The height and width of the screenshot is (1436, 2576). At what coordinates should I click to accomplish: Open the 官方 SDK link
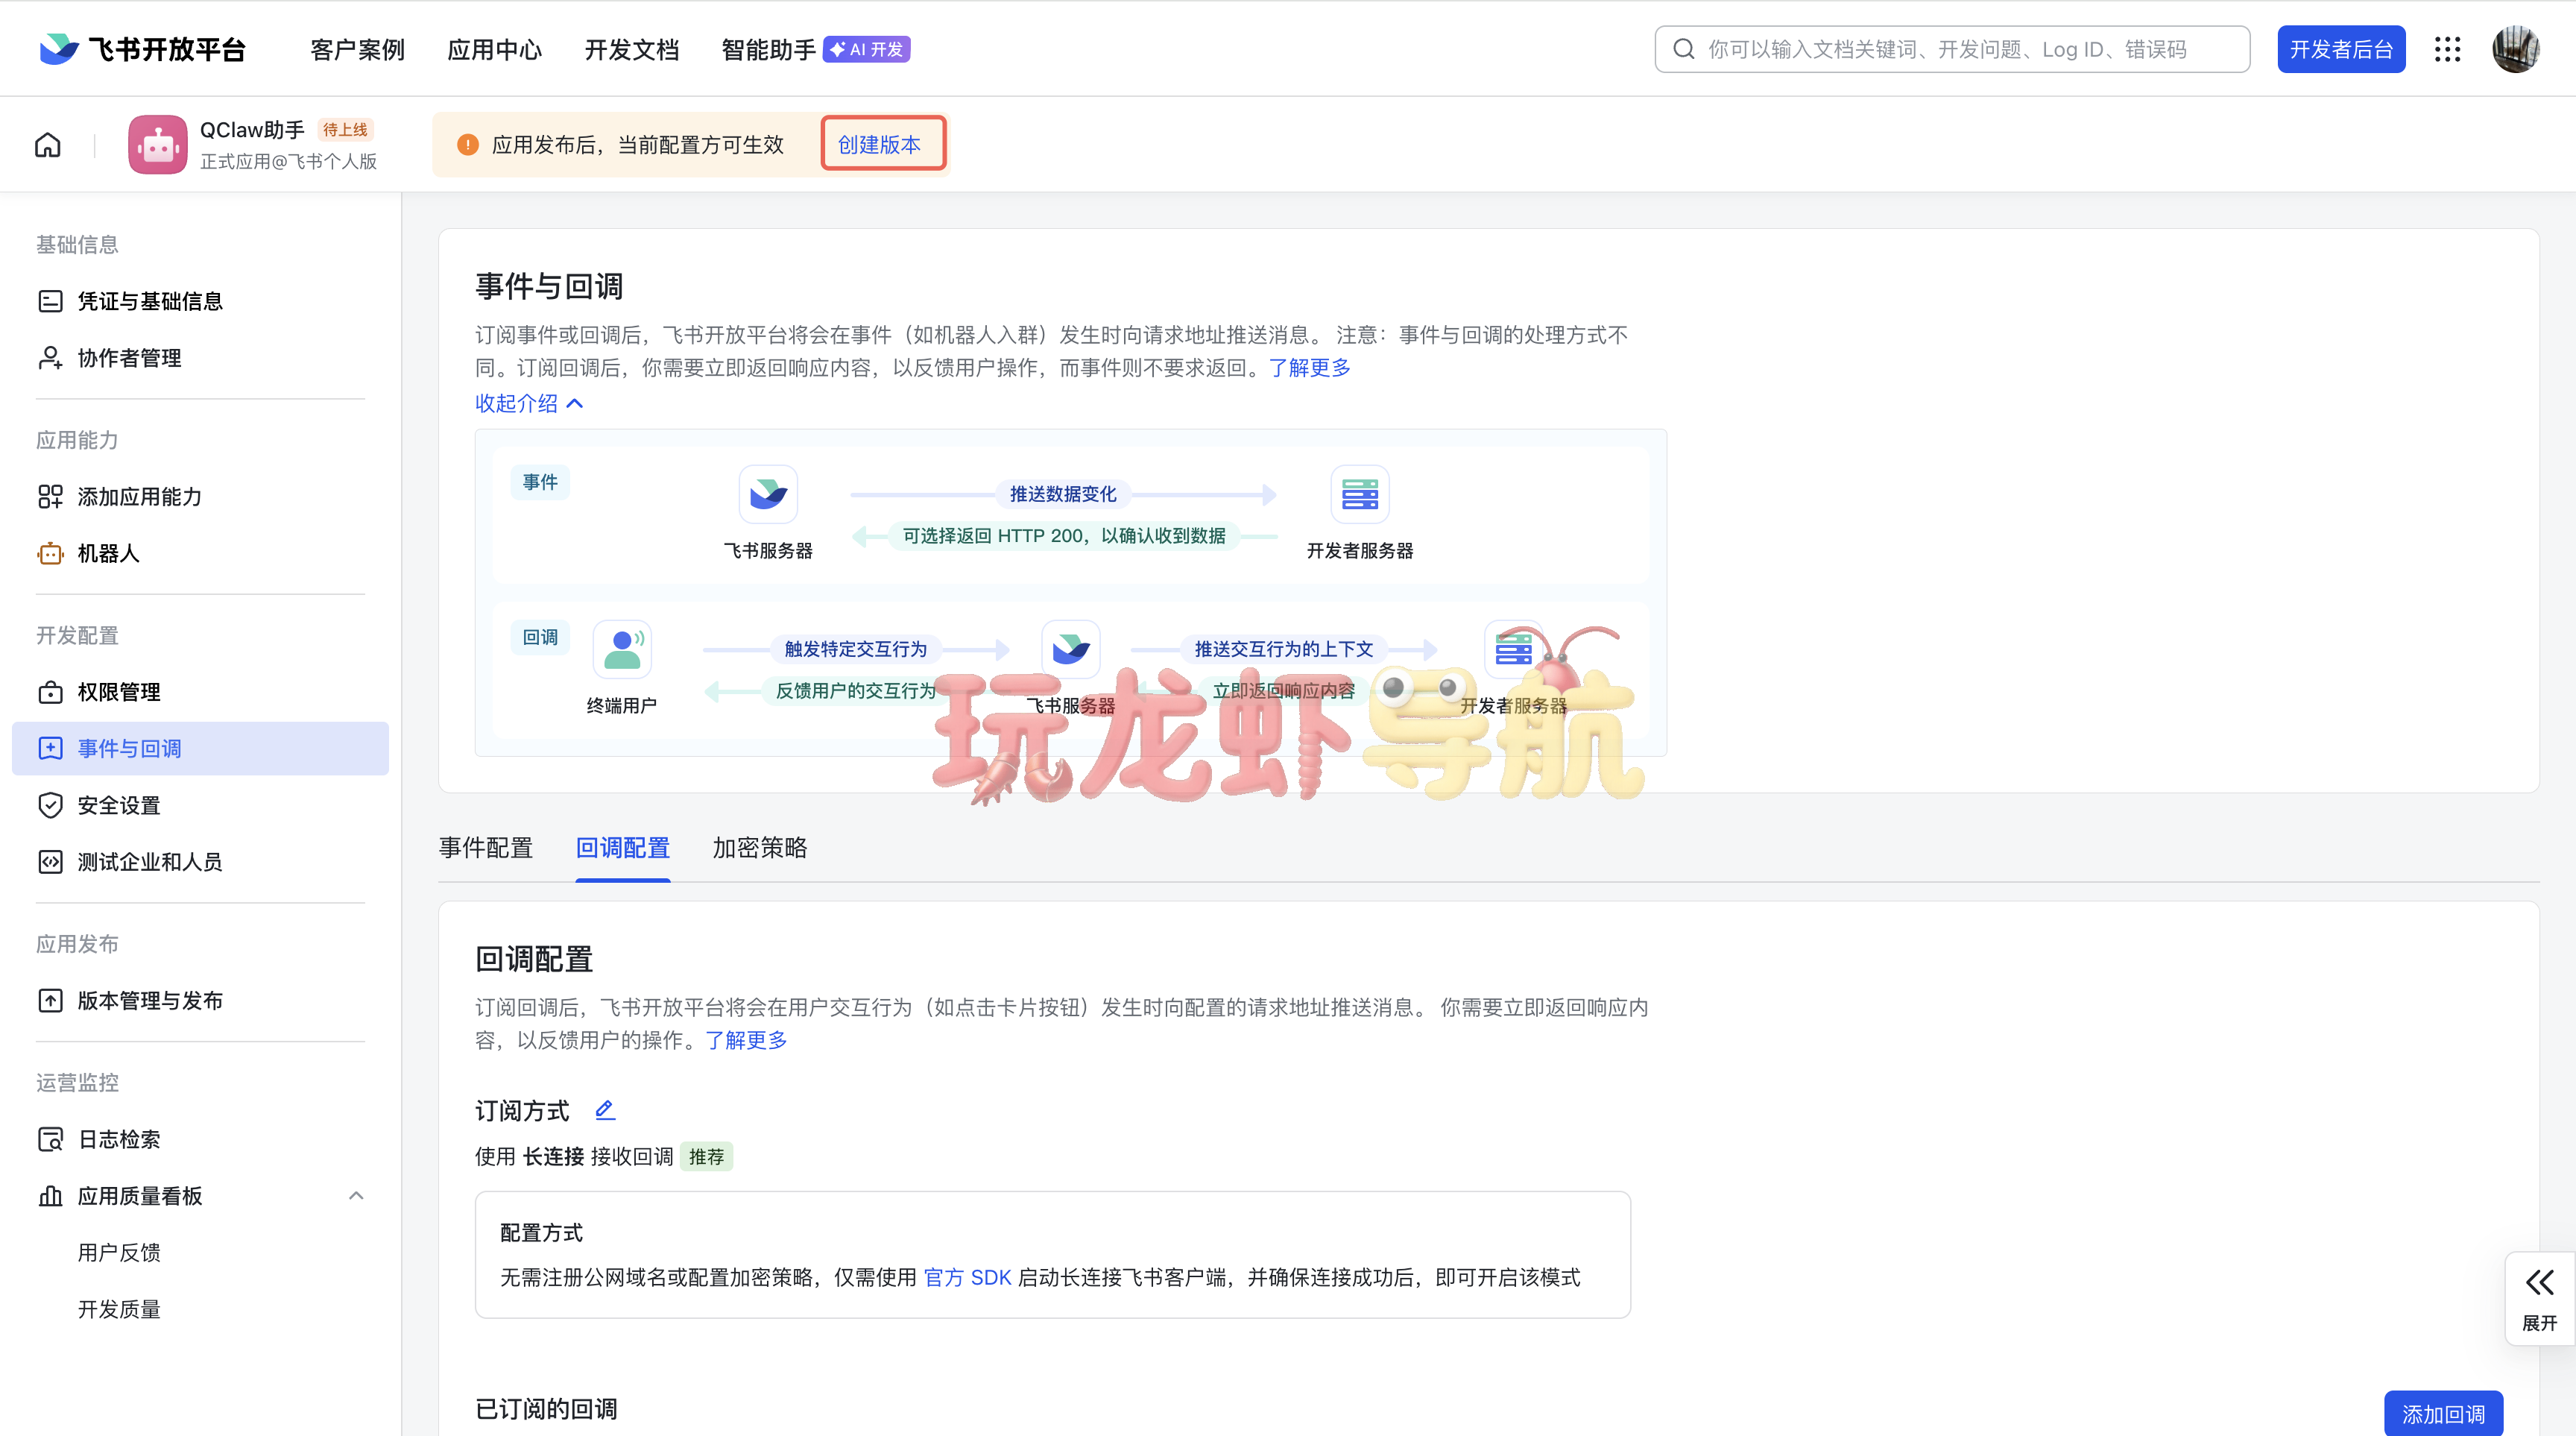coord(967,1277)
